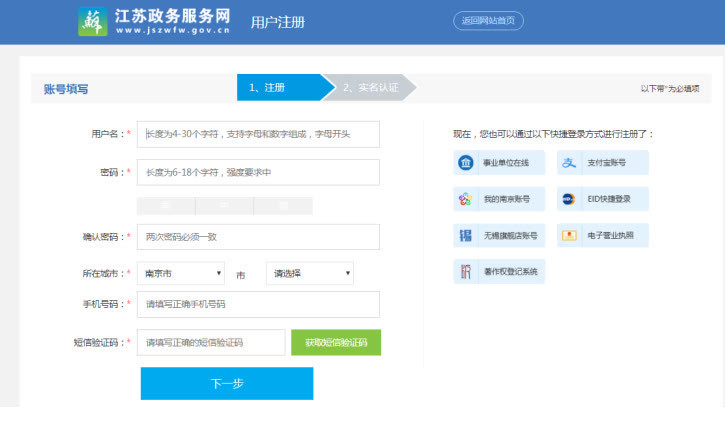Click the 下一步 button
This screenshot has height=431, width=725.
227,383
